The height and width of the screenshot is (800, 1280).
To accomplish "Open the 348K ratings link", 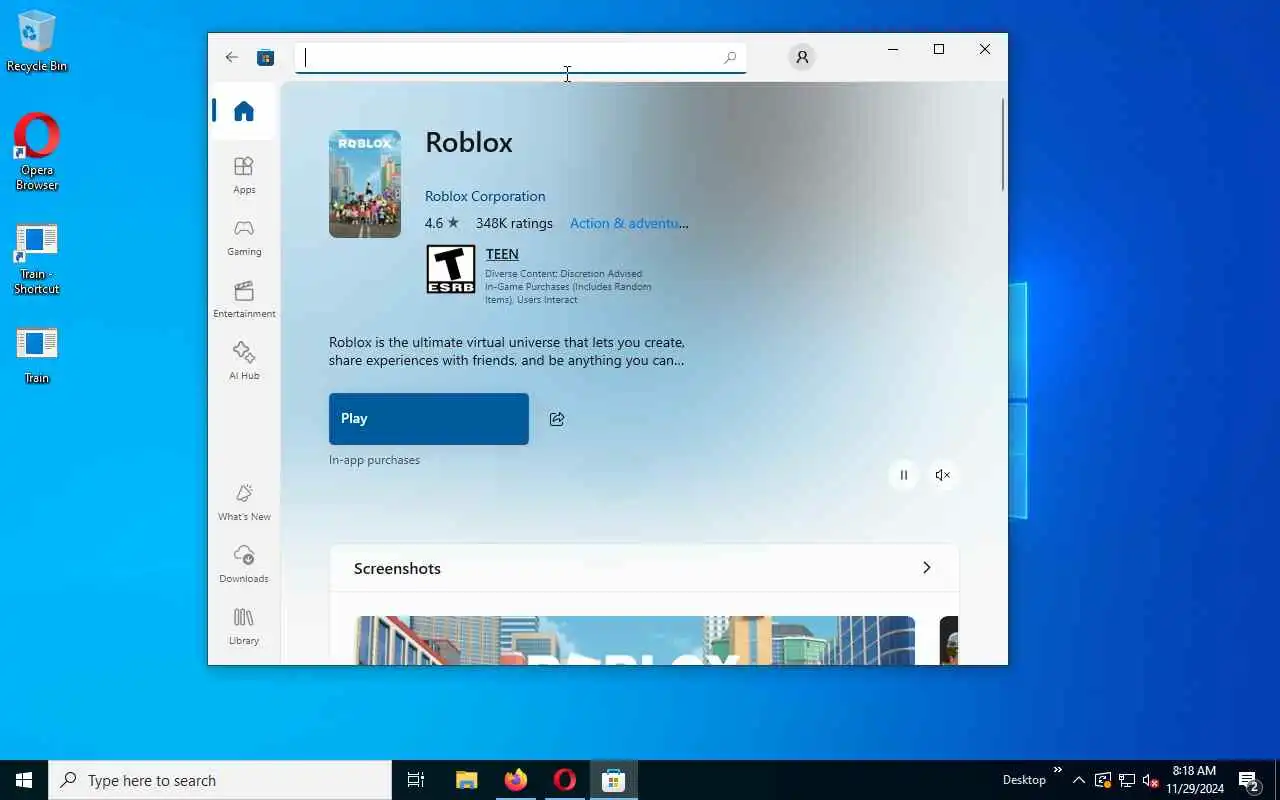I will 514,223.
